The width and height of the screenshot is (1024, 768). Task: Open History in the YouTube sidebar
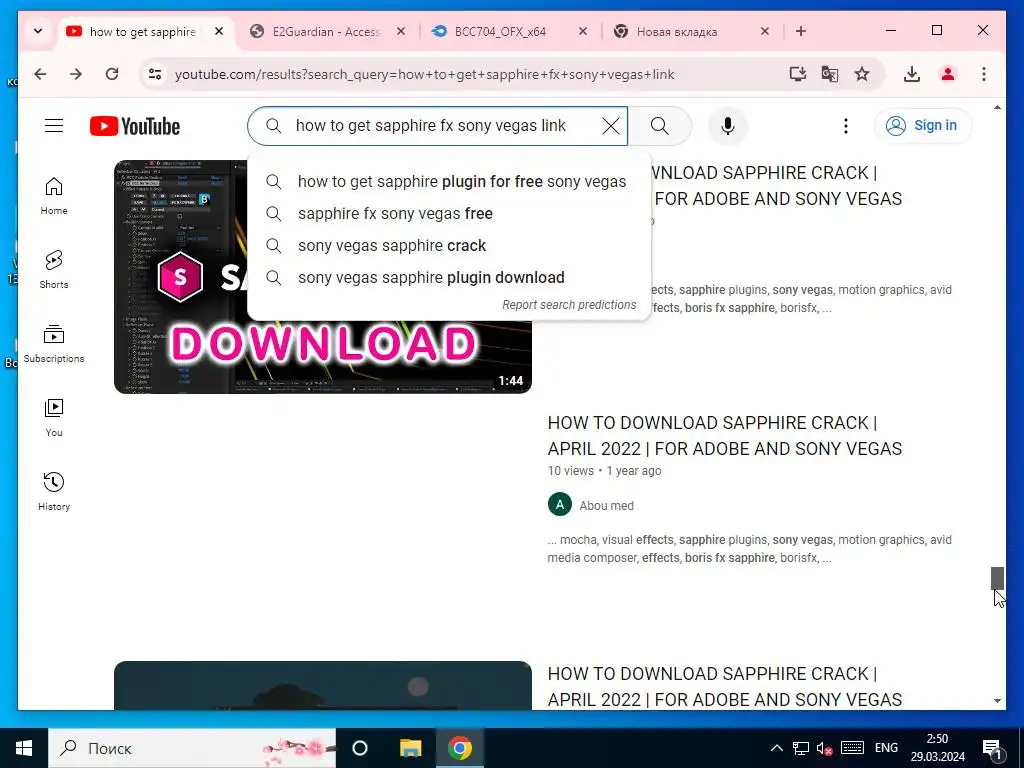(54, 492)
